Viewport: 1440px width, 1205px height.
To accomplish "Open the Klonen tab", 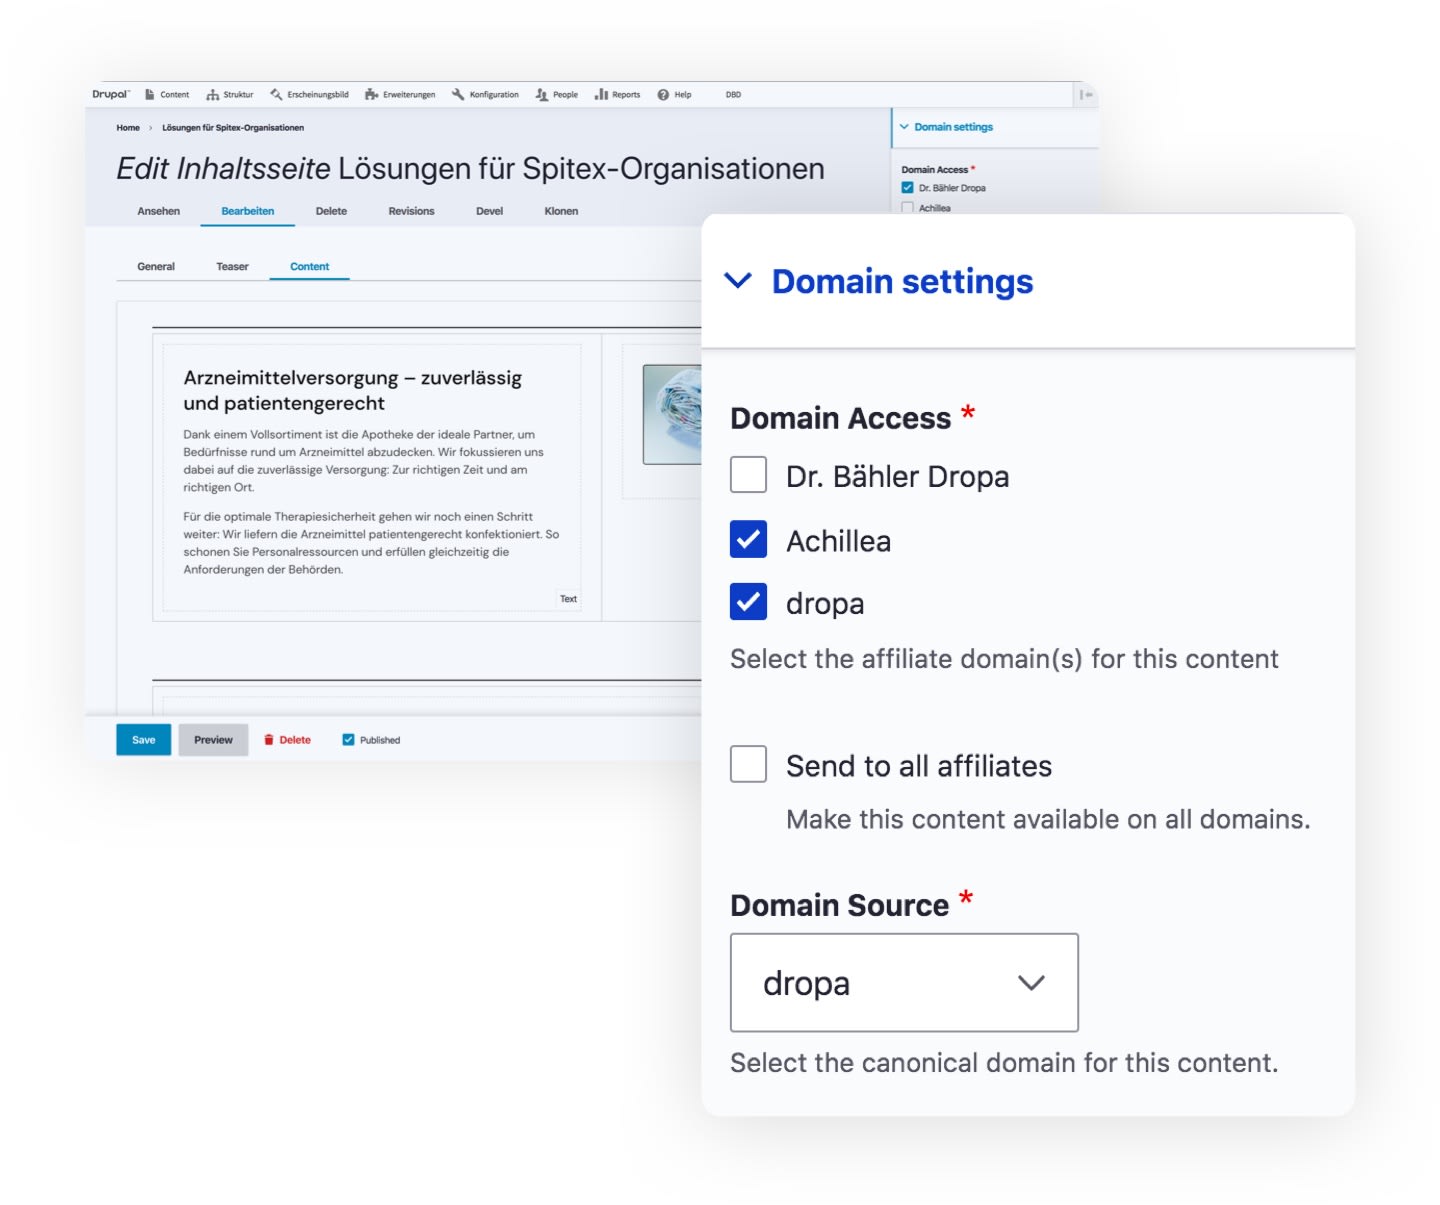I will click(x=561, y=211).
